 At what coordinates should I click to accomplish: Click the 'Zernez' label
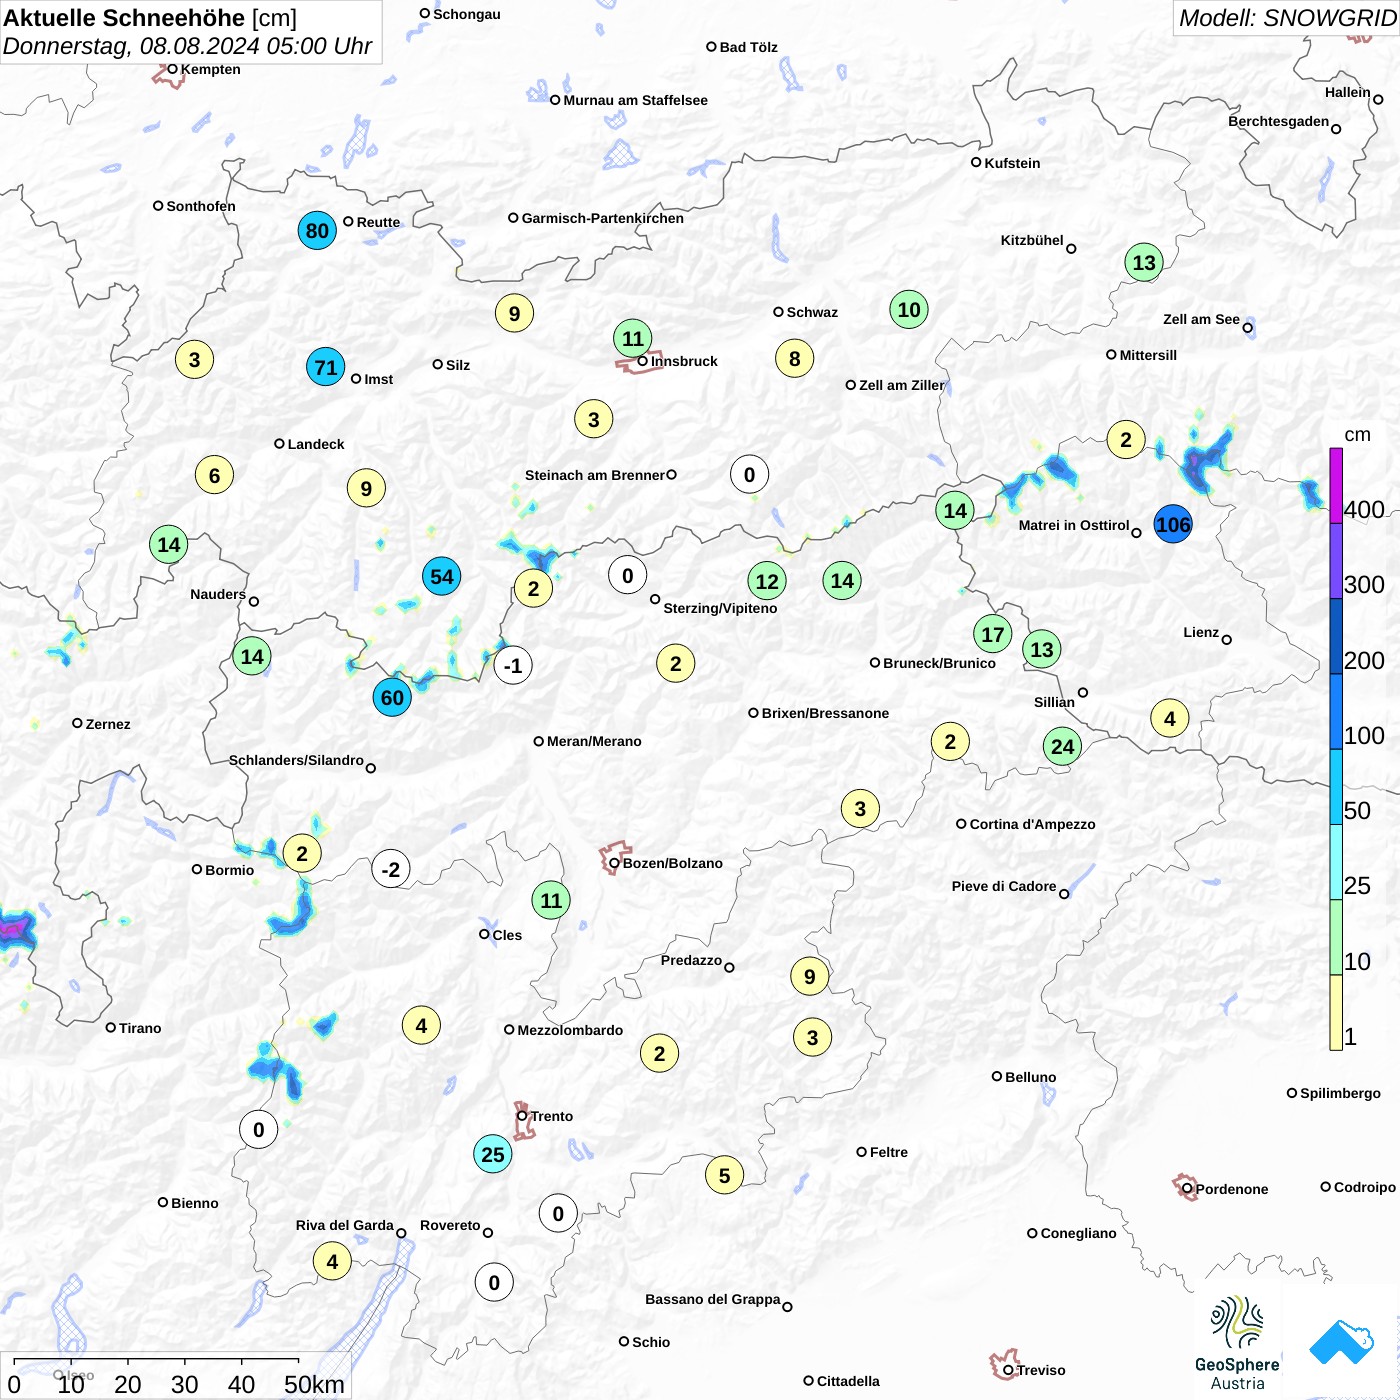[x=108, y=724]
